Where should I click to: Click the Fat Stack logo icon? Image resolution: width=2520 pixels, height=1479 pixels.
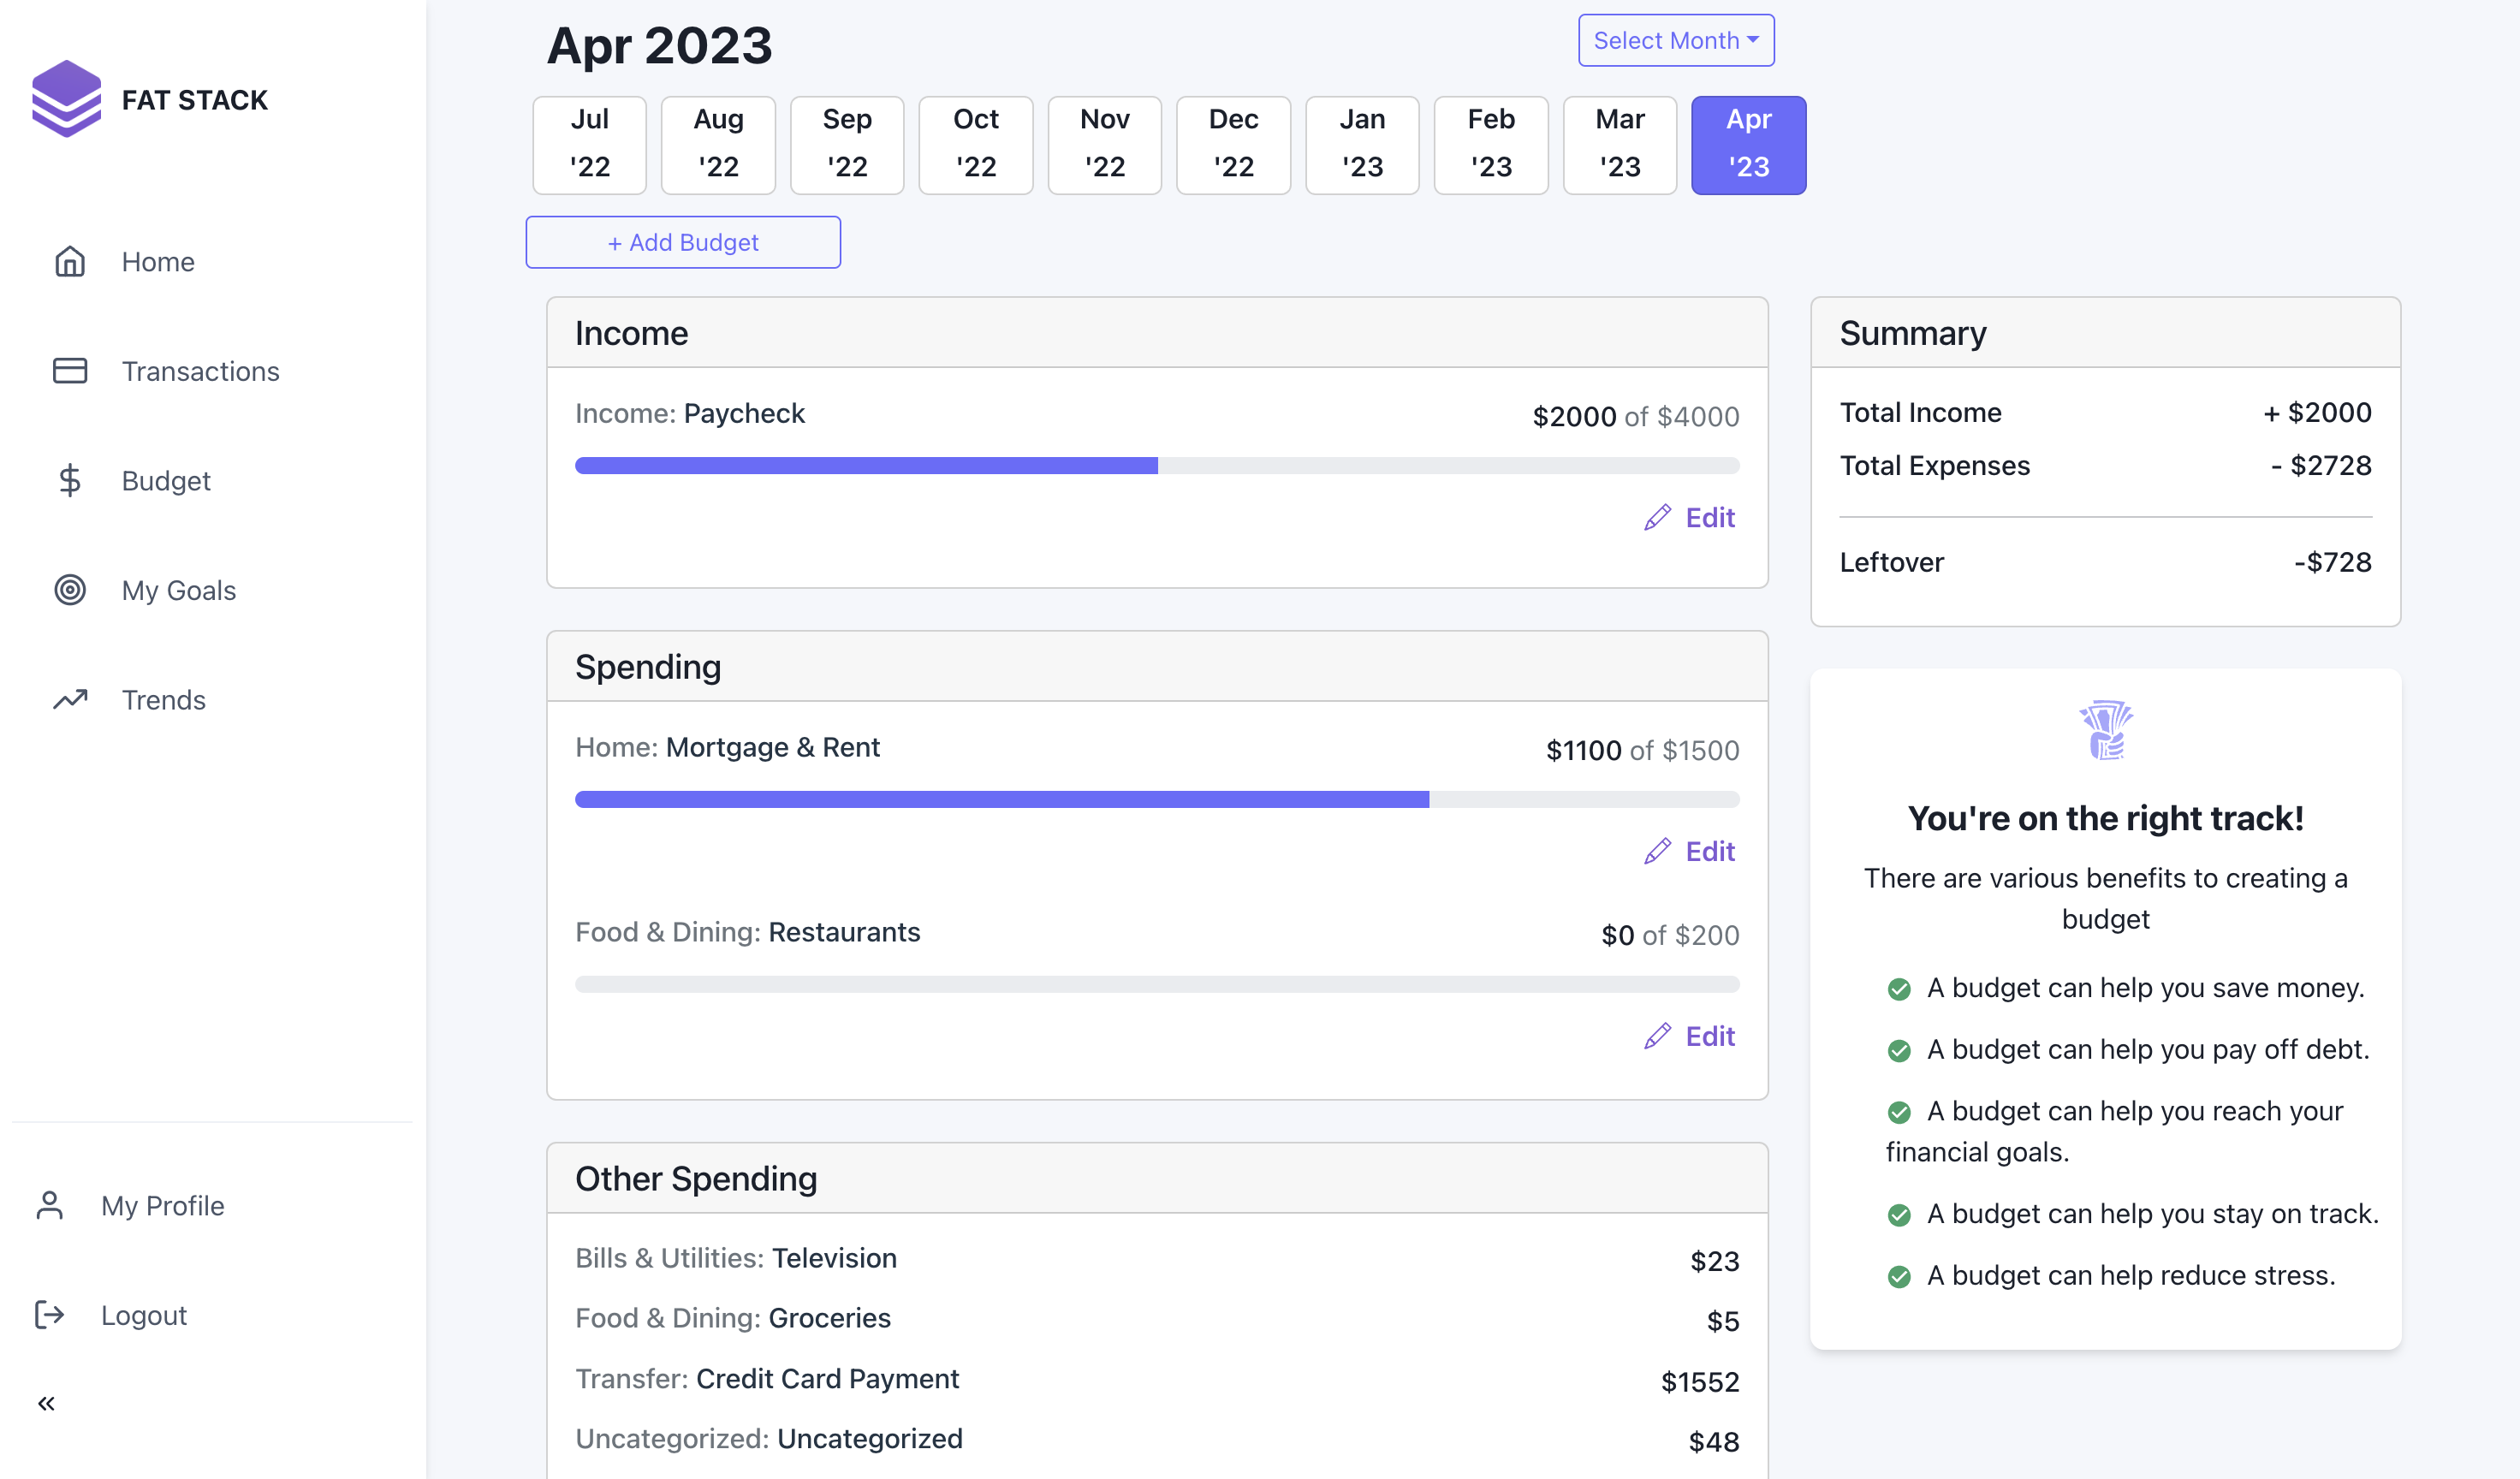click(66, 98)
